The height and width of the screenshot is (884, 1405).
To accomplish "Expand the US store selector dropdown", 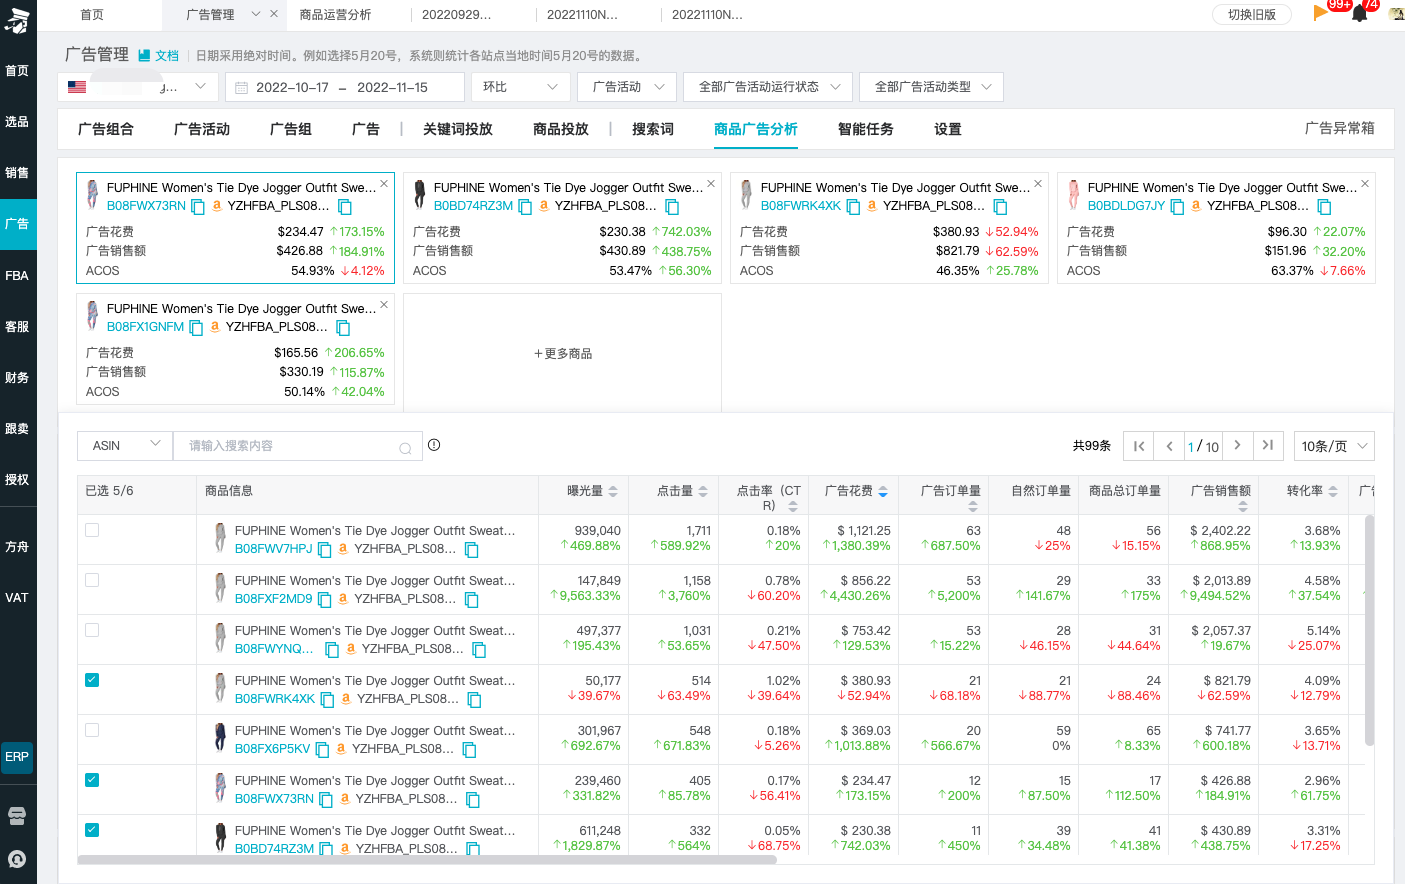I will [x=138, y=87].
